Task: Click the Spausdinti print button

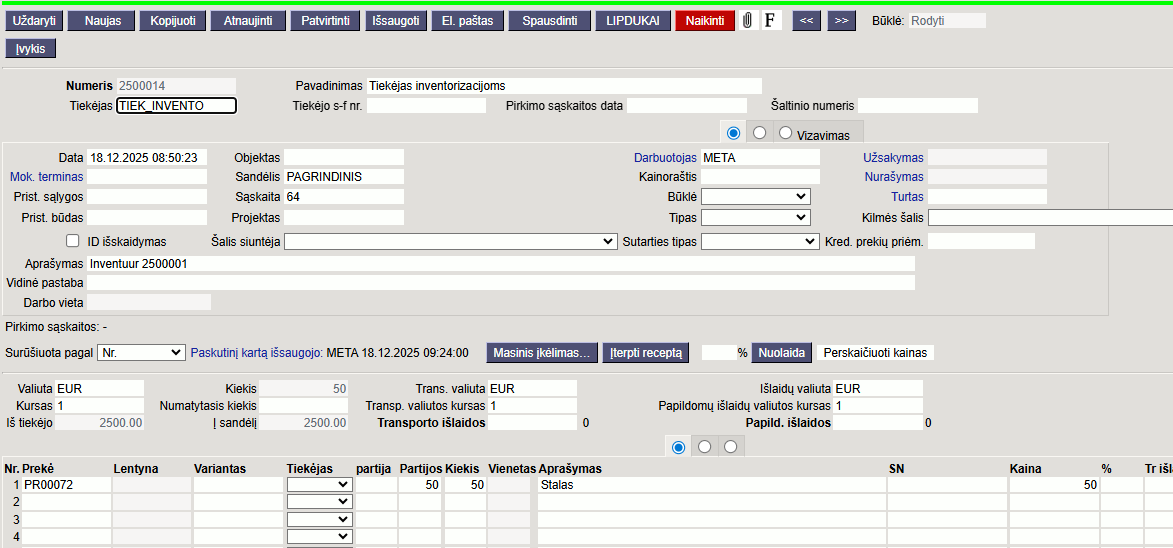Action: click(x=549, y=20)
